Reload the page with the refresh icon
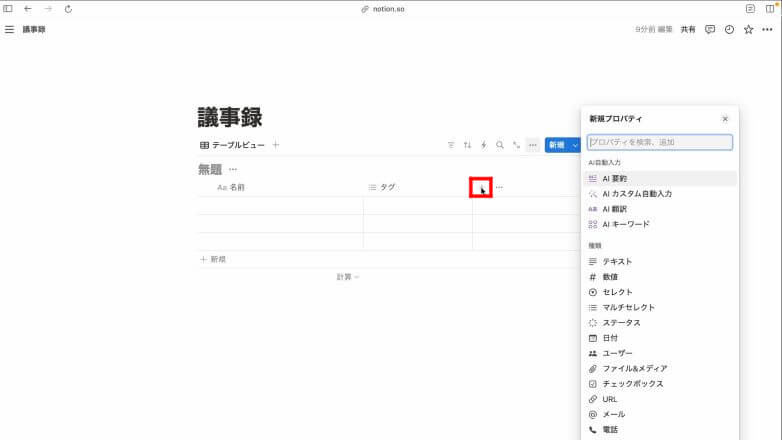The height and width of the screenshot is (440, 782). pos(68,9)
